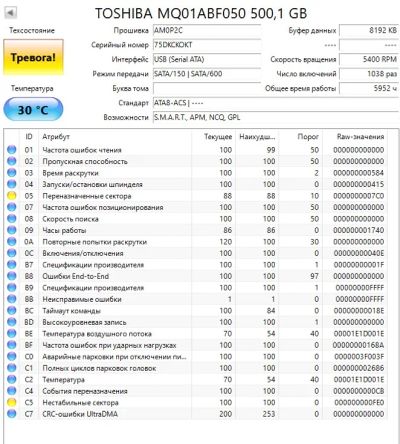Select the blue status icon for attribute B8
The image size is (400, 444).
pos(12,276)
